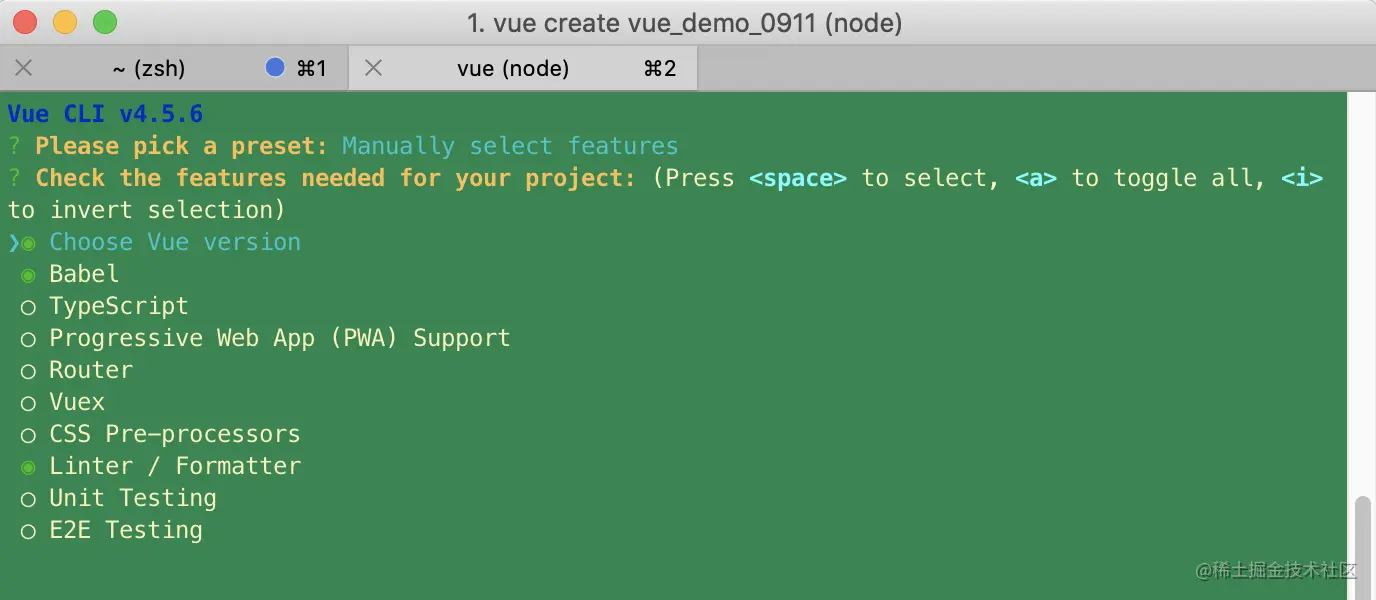The height and width of the screenshot is (600, 1376).
Task: Check the CSS Pre-processors option
Action: pos(28,435)
